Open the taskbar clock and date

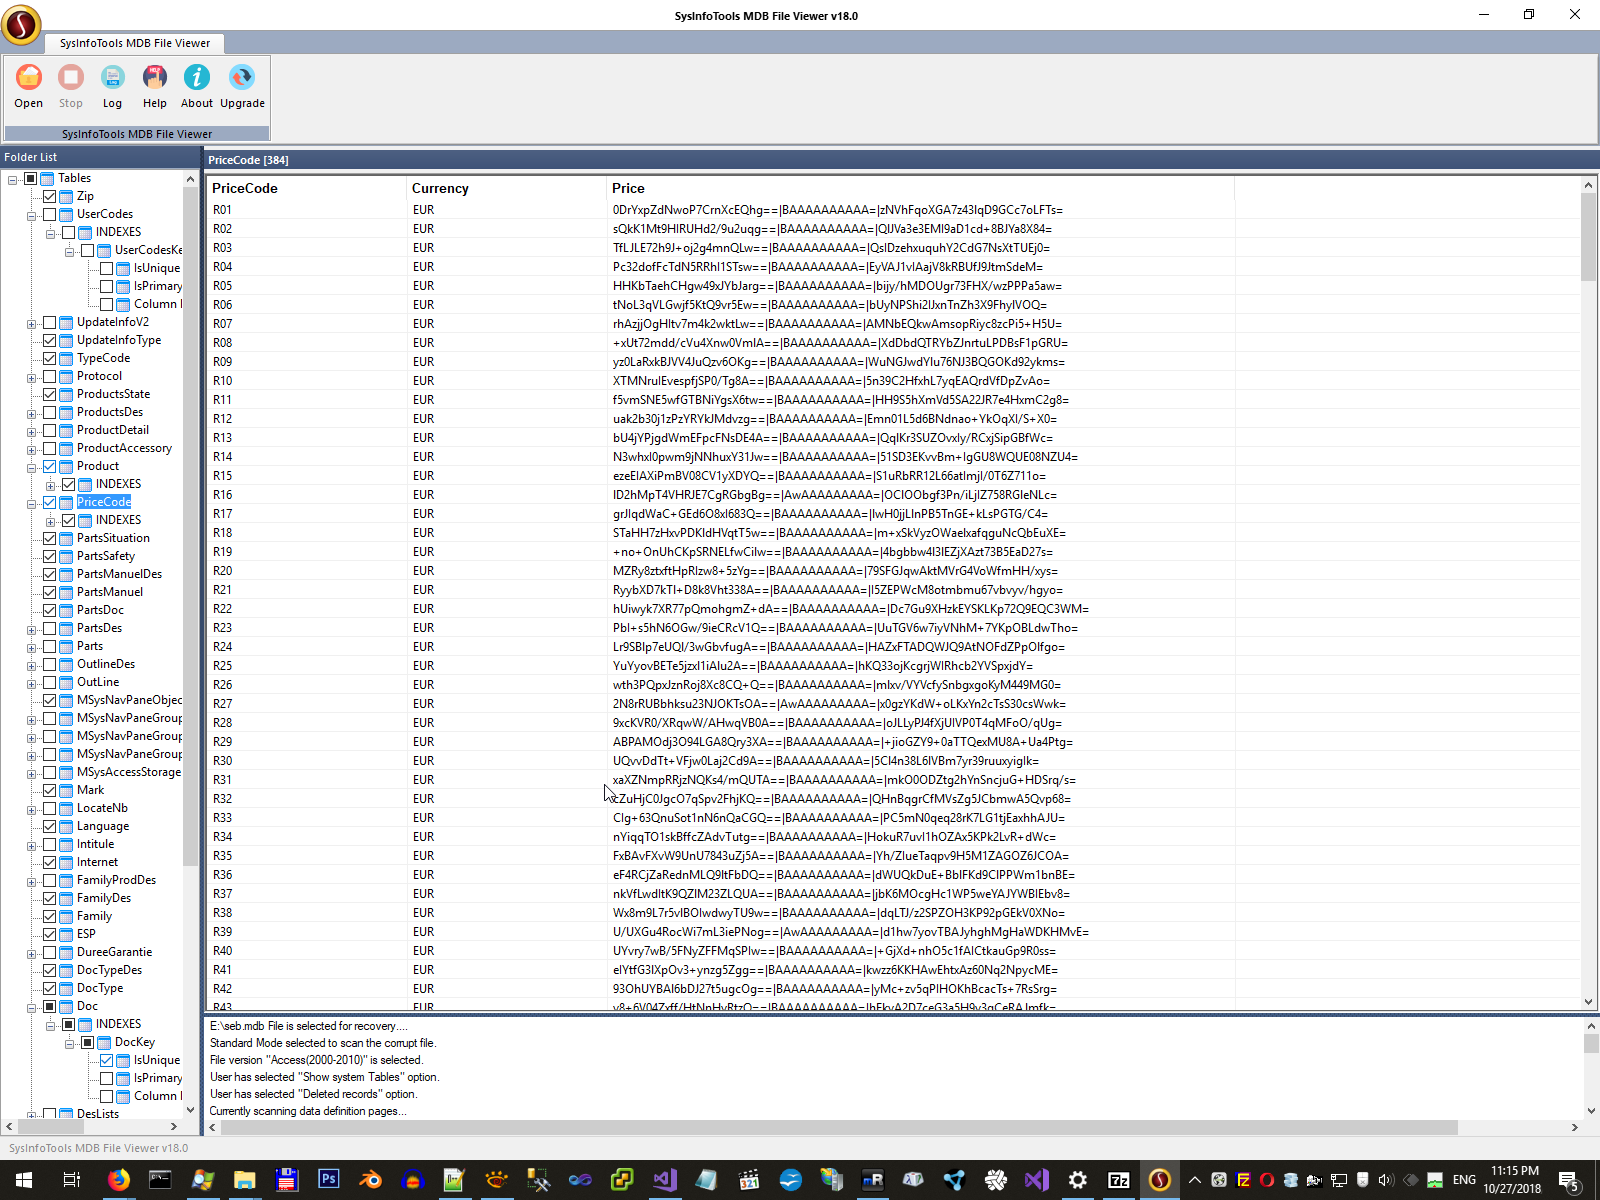pyautogui.click(x=1513, y=1180)
